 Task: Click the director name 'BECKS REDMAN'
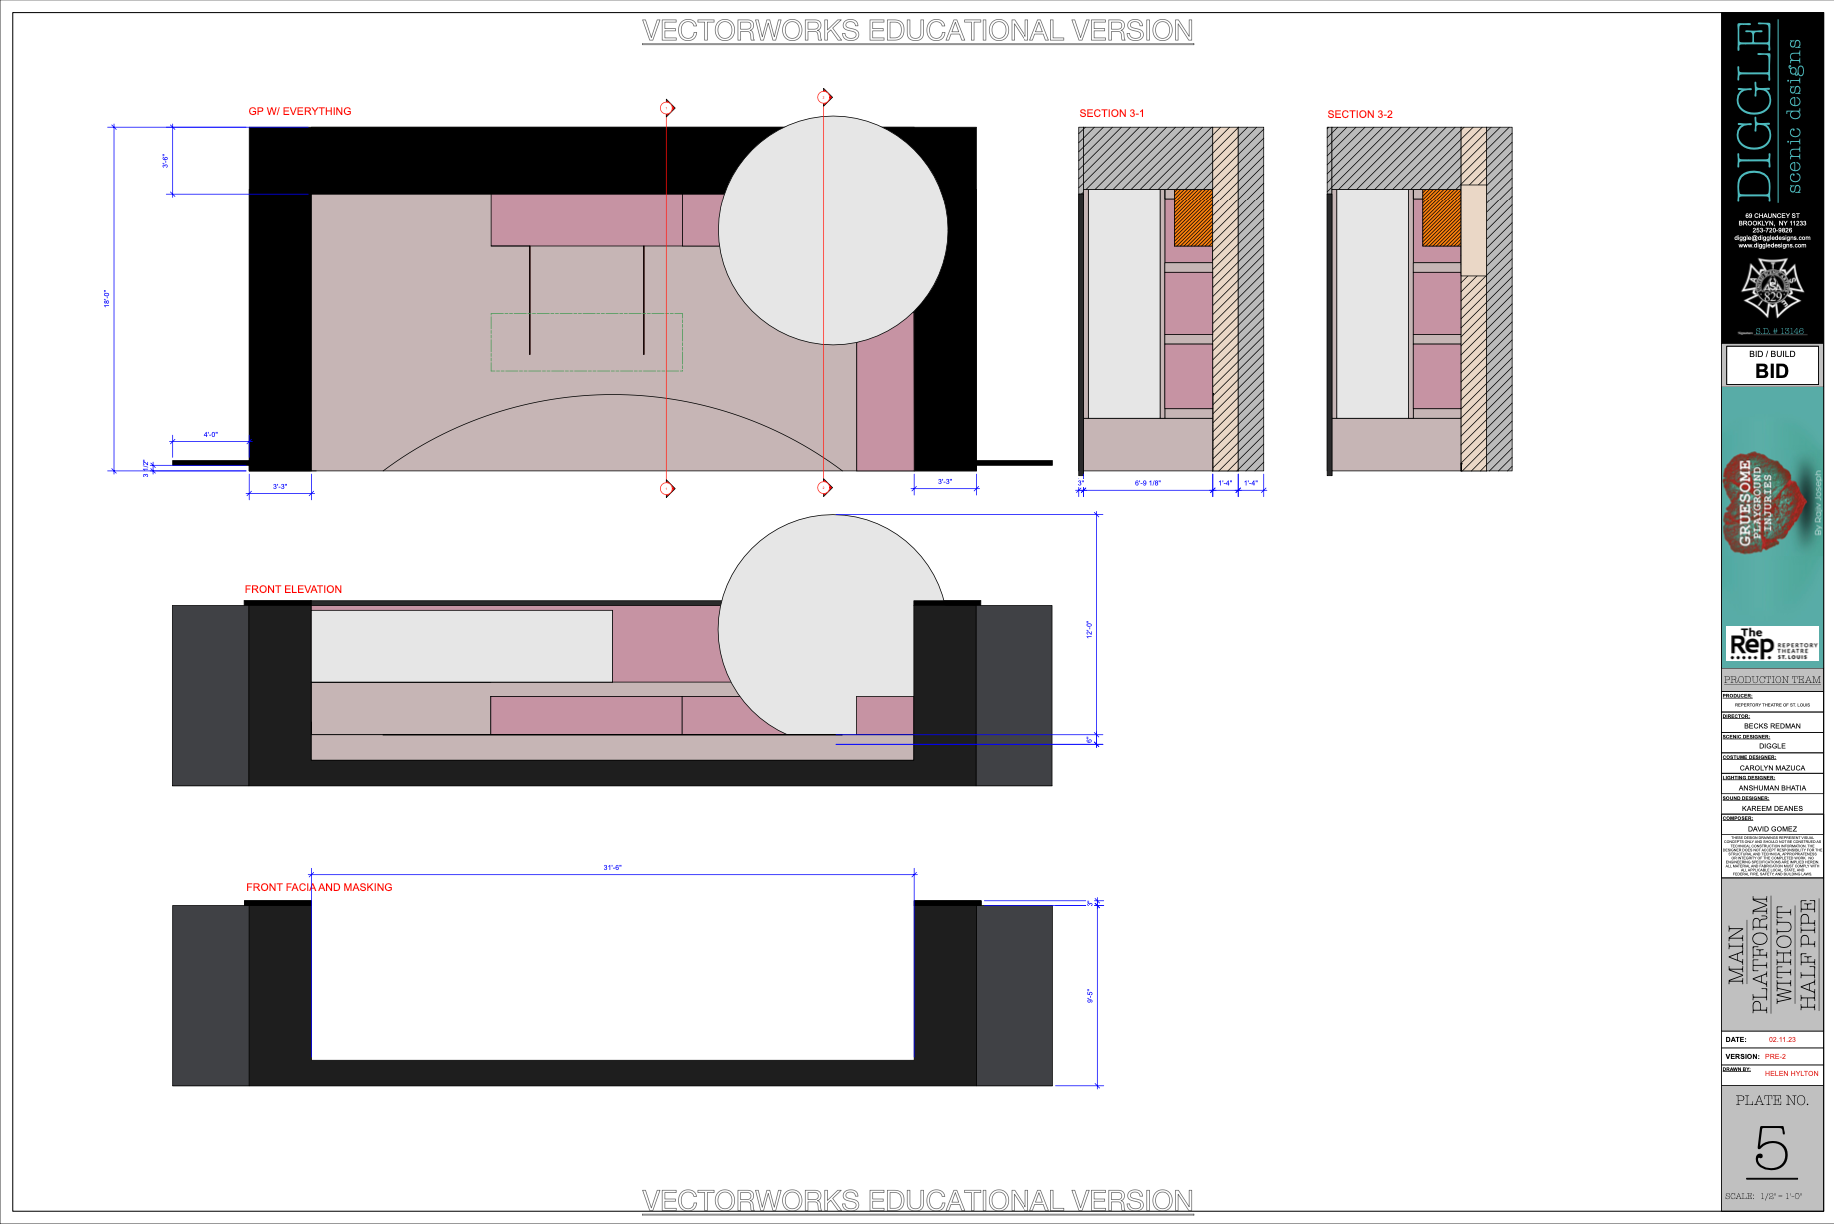[1772, 726]
